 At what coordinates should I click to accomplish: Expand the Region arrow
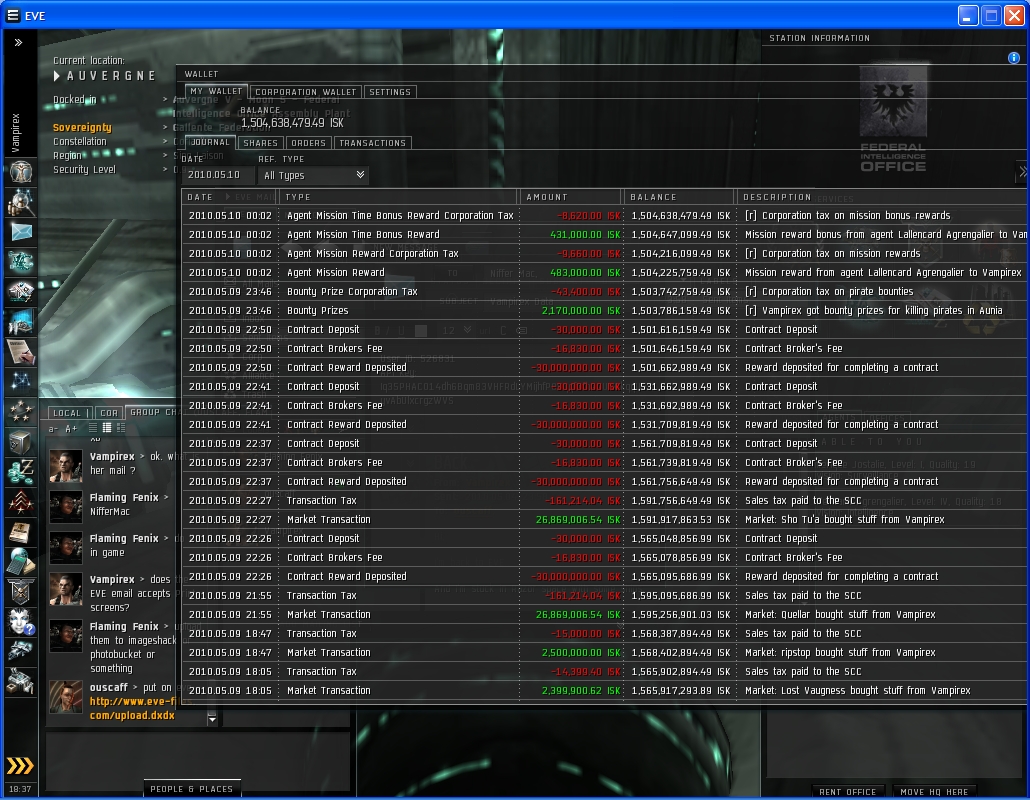coord(165,155)
